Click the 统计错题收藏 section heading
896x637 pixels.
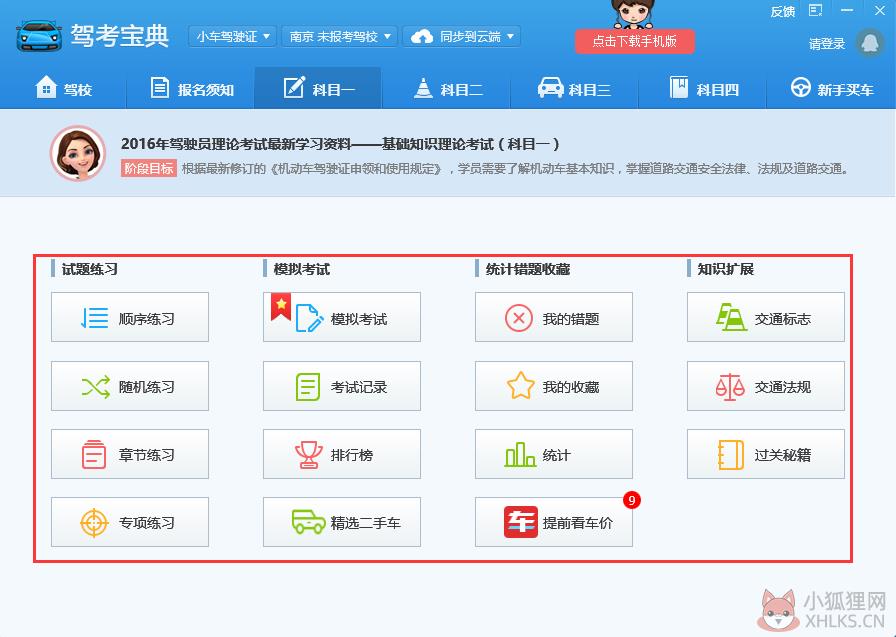pos(527,269)
